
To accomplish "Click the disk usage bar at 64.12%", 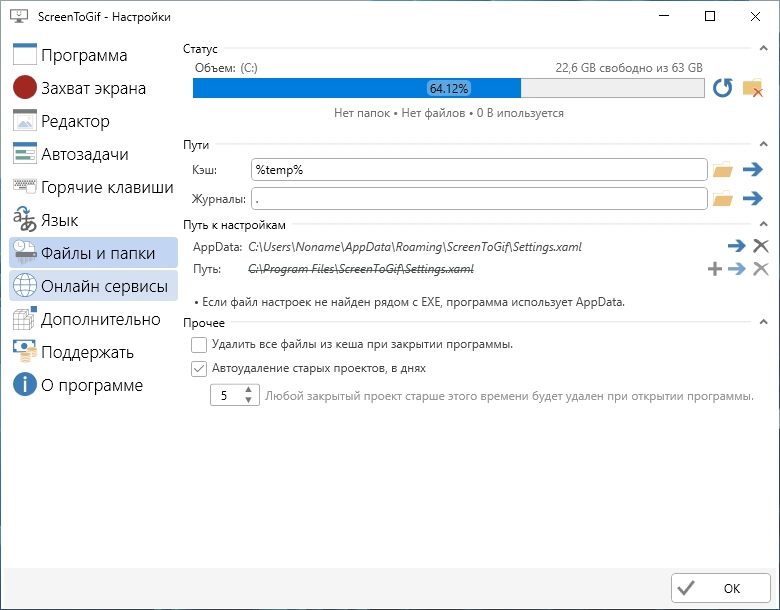I will coord(449,88).
